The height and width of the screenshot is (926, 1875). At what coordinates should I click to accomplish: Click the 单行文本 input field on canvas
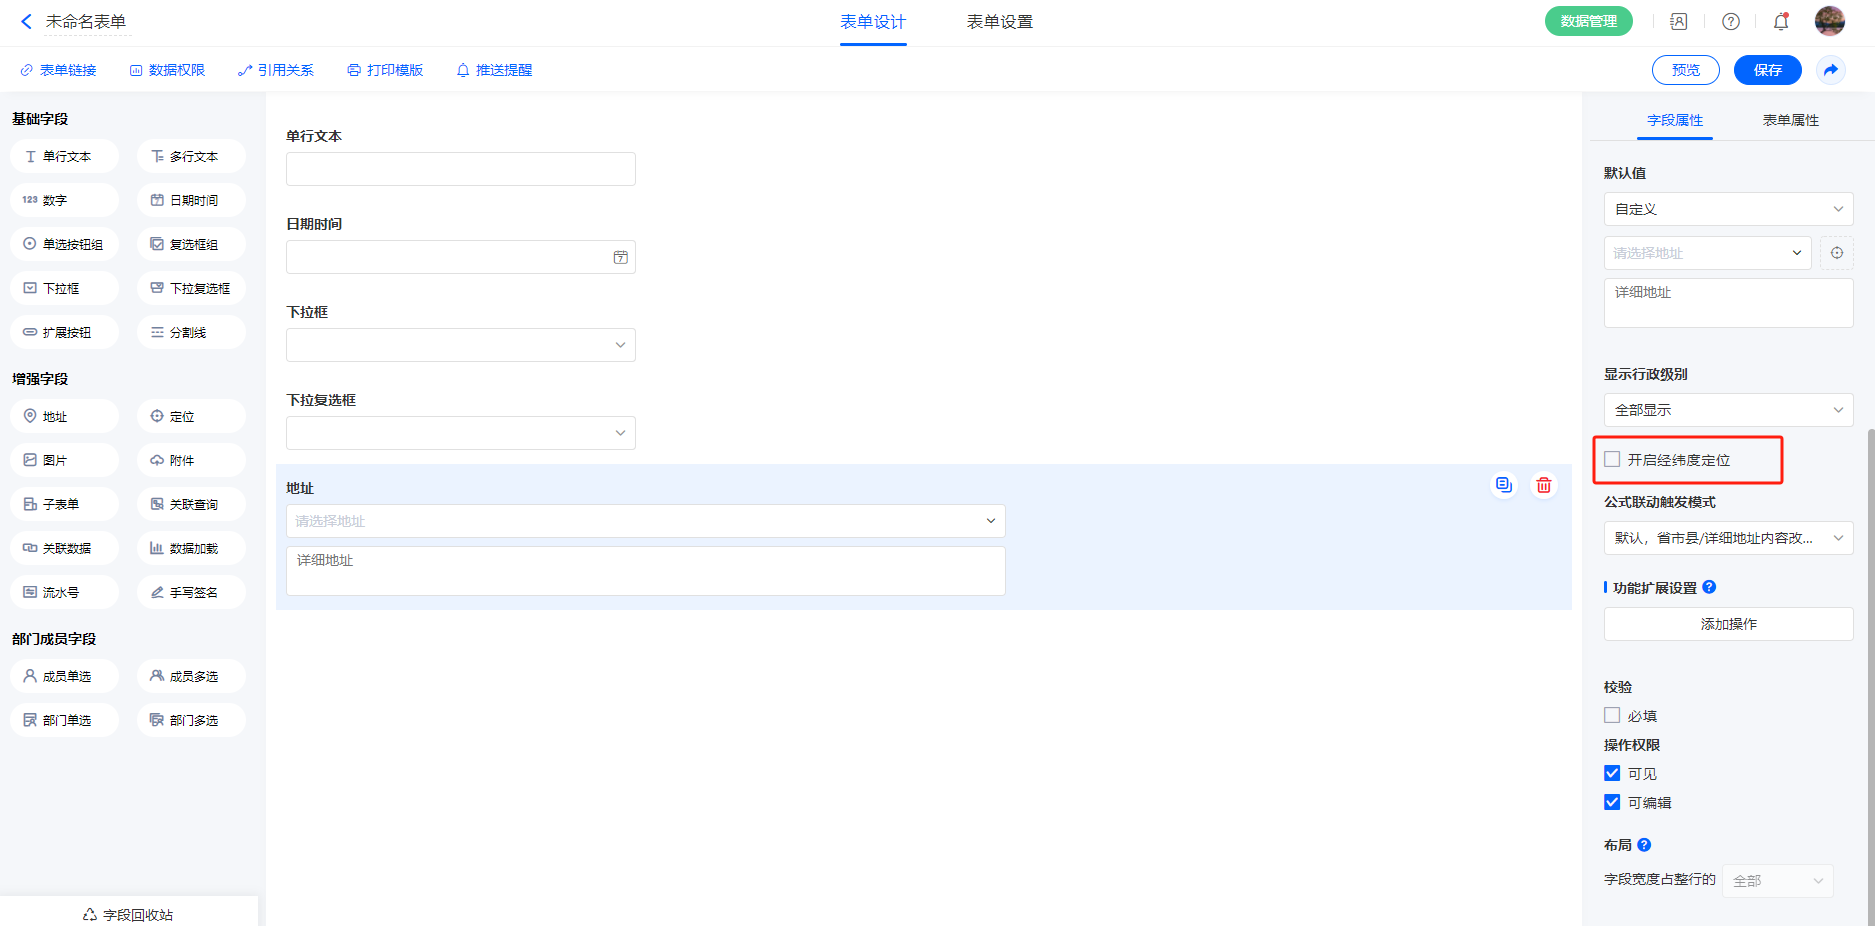point(460,169)
